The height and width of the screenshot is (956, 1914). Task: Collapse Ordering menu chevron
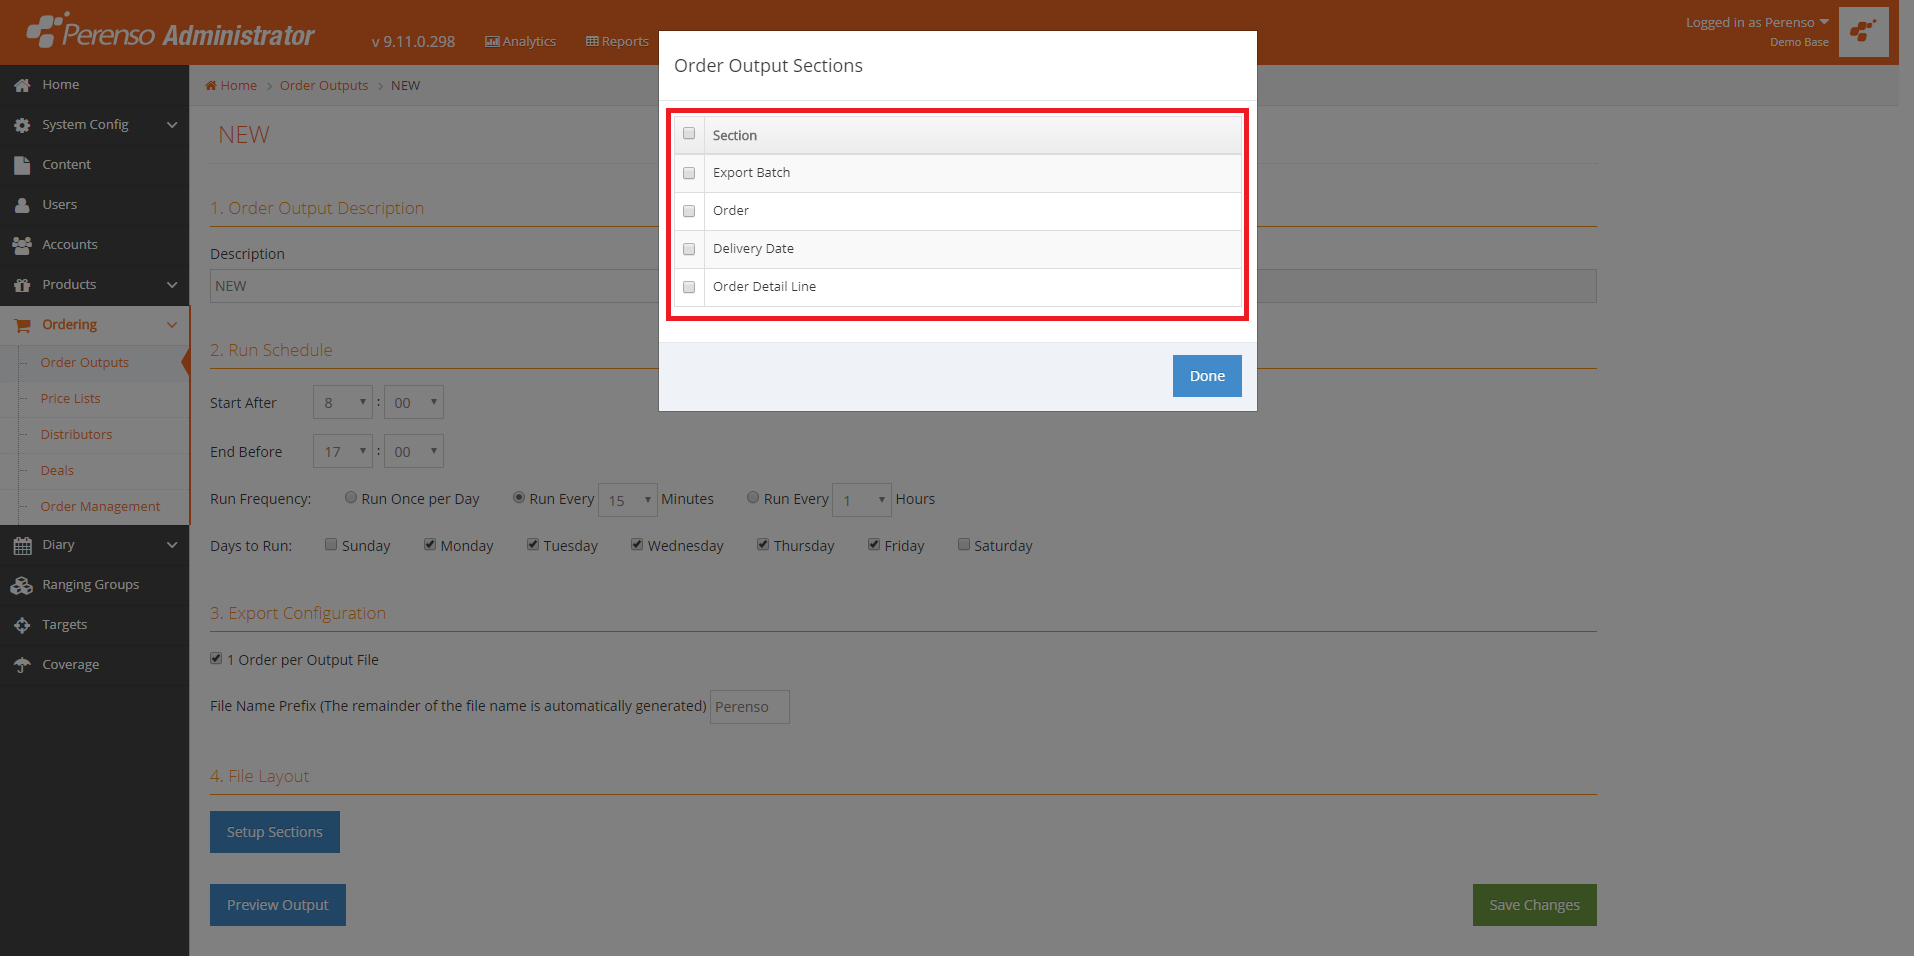point(172,325)
